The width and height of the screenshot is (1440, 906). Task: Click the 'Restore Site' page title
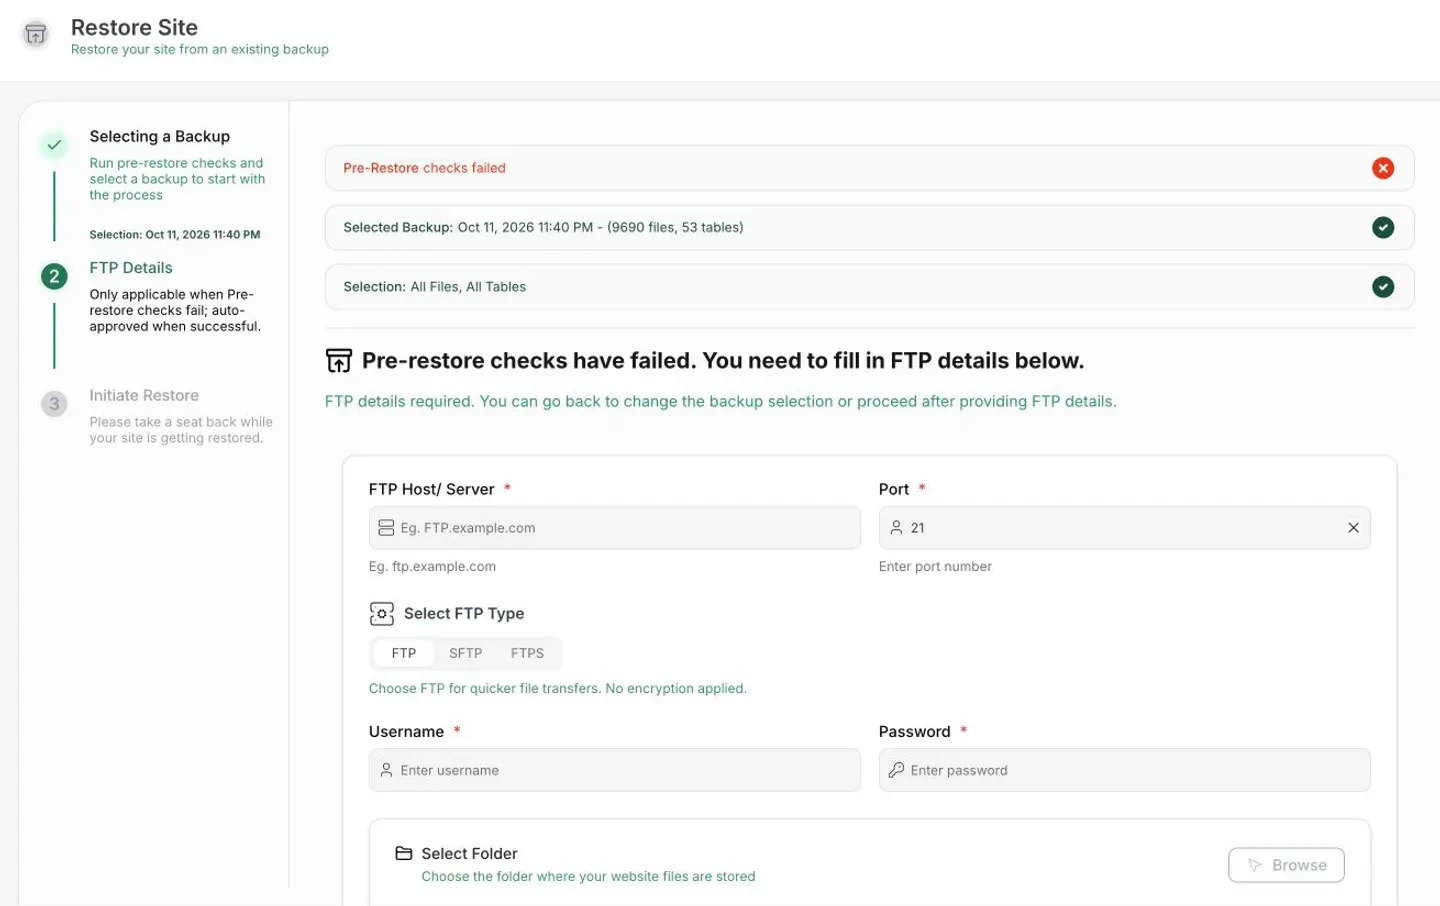pyautogui.click(x=134, y=28)
